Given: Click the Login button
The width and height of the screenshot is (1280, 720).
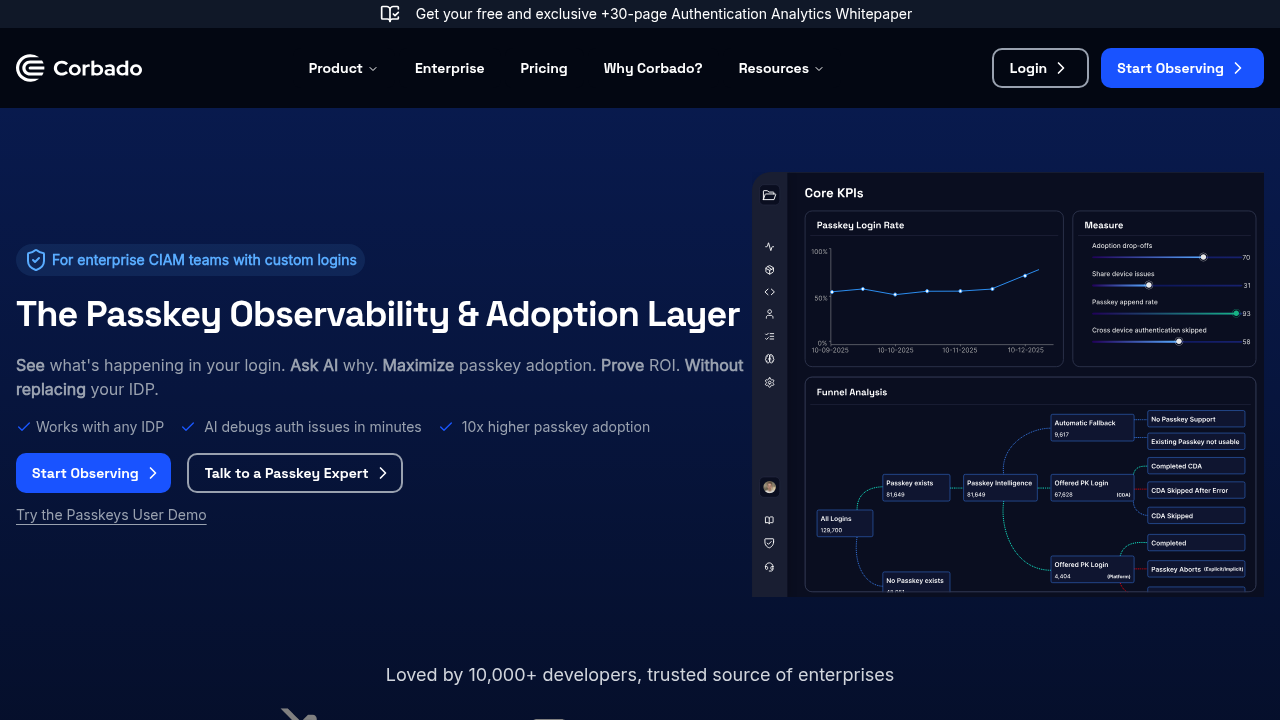Looking at the screenshot, I should tap(1040, 68).
